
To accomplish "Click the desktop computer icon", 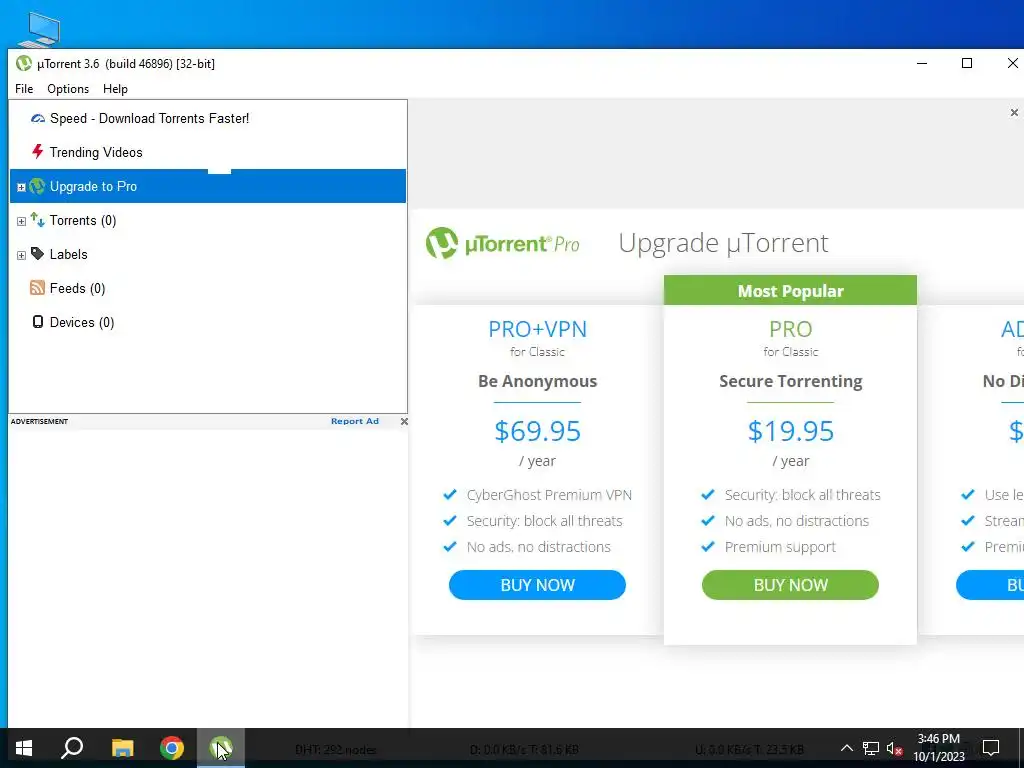I will point(40,29).
